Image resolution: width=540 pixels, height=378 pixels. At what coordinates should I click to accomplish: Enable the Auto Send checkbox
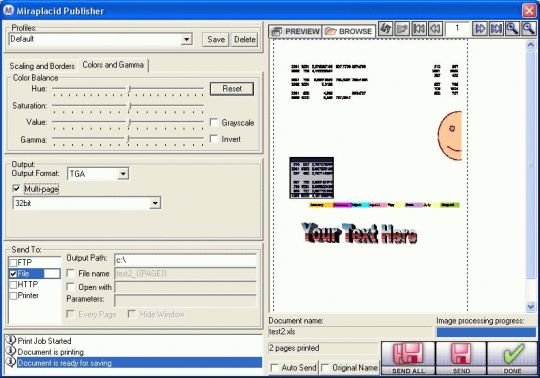274,368
